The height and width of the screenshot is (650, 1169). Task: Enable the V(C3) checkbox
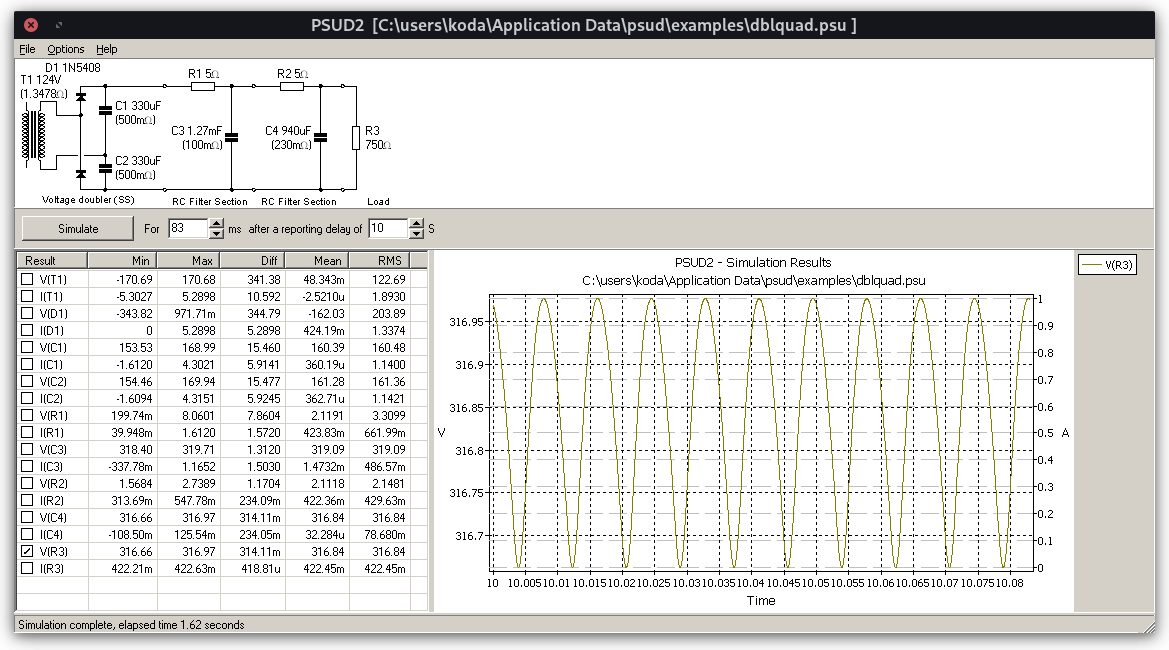coord(27,449)
